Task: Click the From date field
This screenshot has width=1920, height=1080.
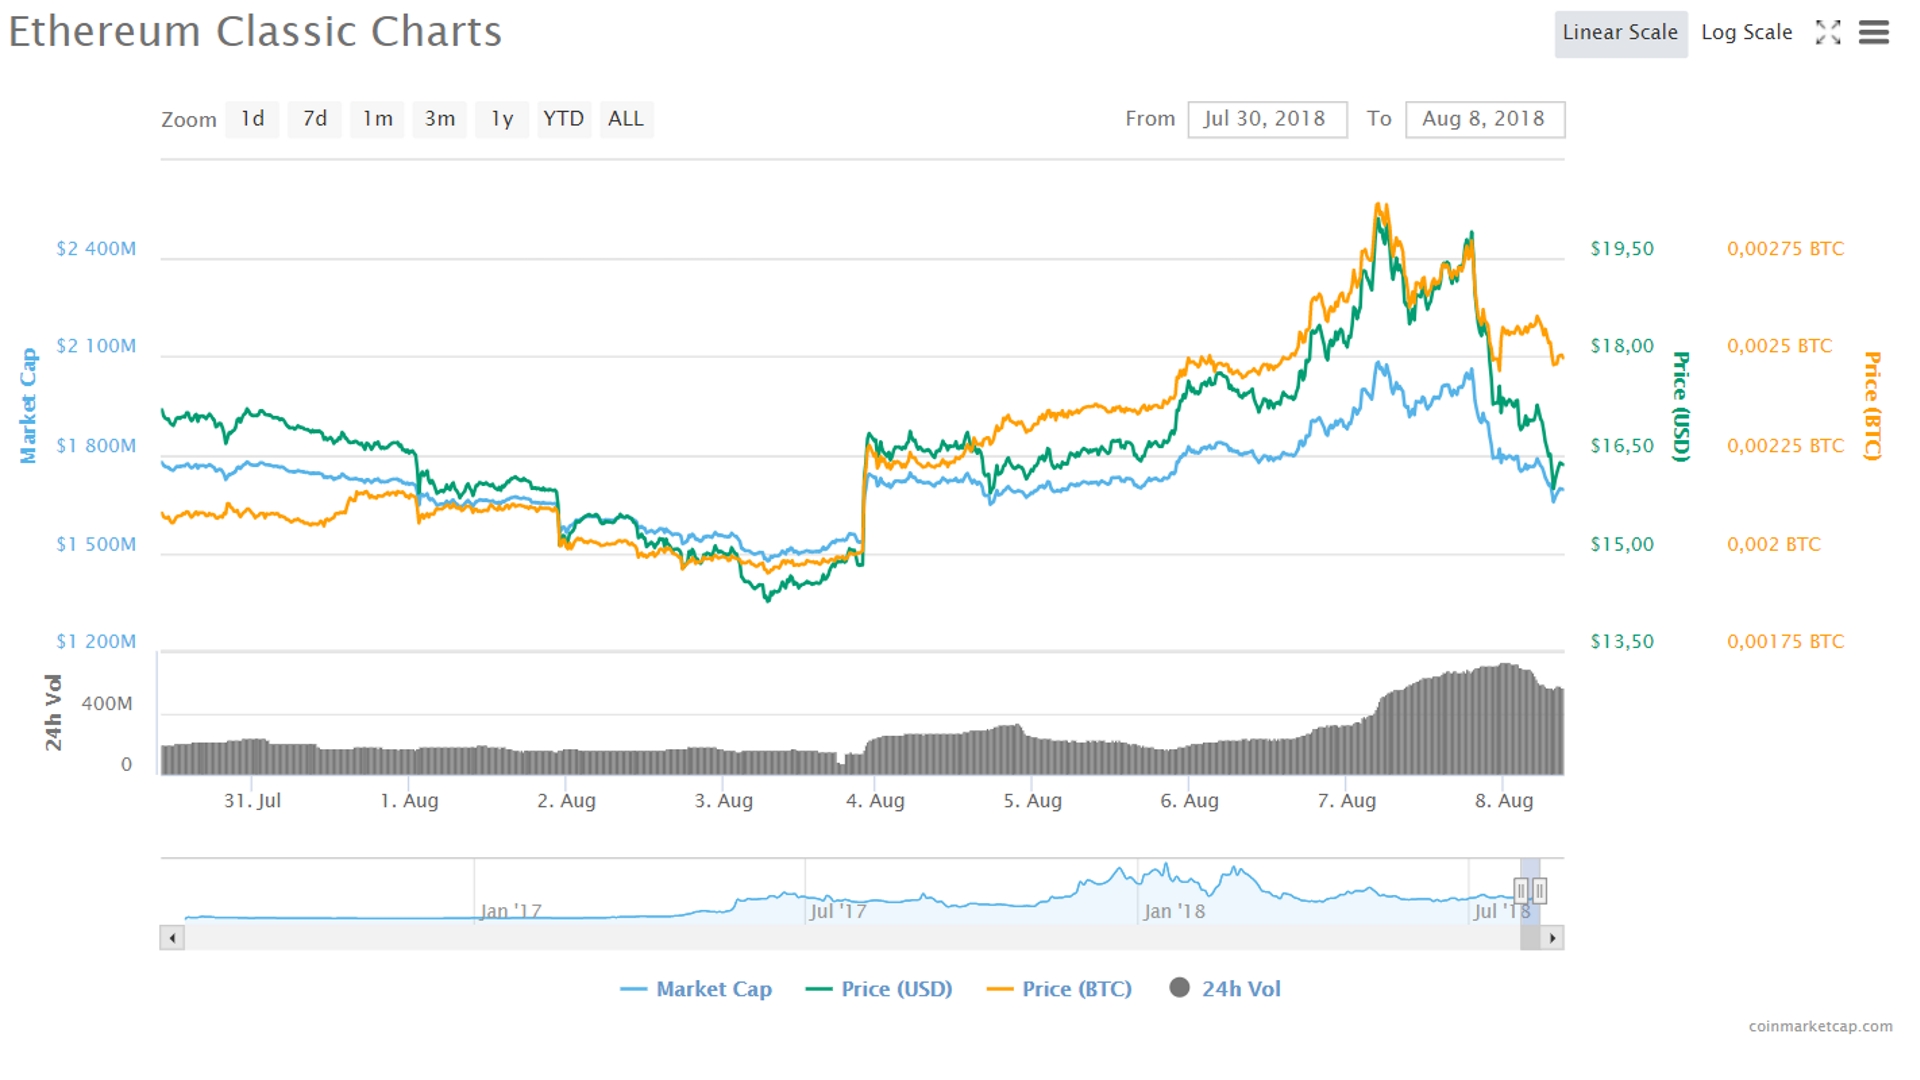Action: pyautogui.click(x=1266, y=119)
